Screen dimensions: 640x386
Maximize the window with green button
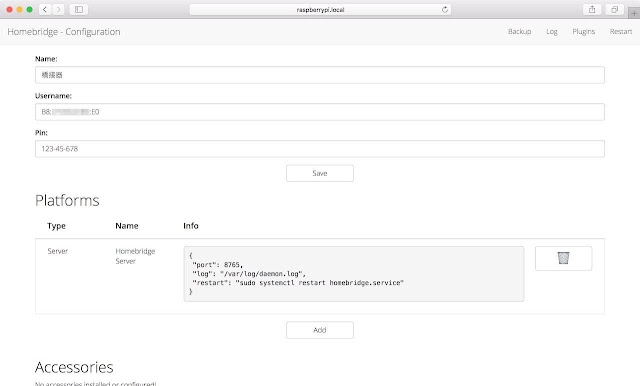tap(29, 9)
